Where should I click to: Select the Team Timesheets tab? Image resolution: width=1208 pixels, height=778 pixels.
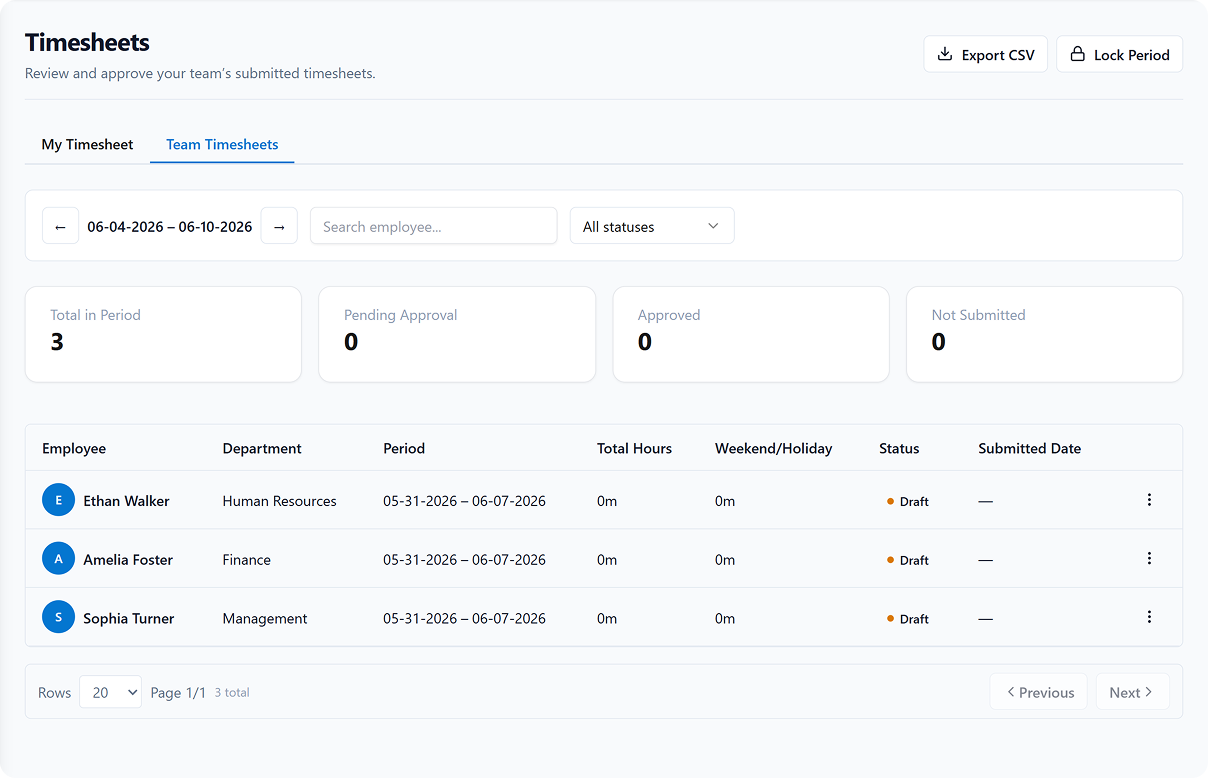coord(222,144)
